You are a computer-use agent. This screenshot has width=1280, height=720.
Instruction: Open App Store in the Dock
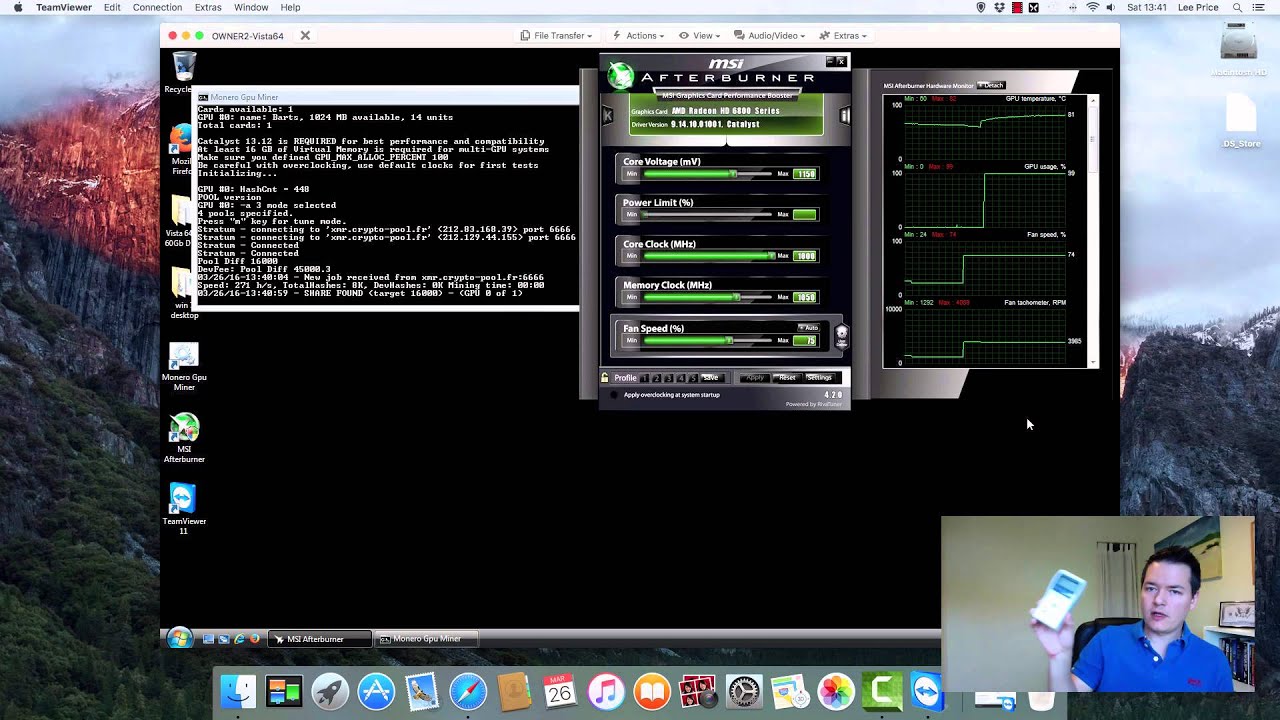(x=376, y=692)
